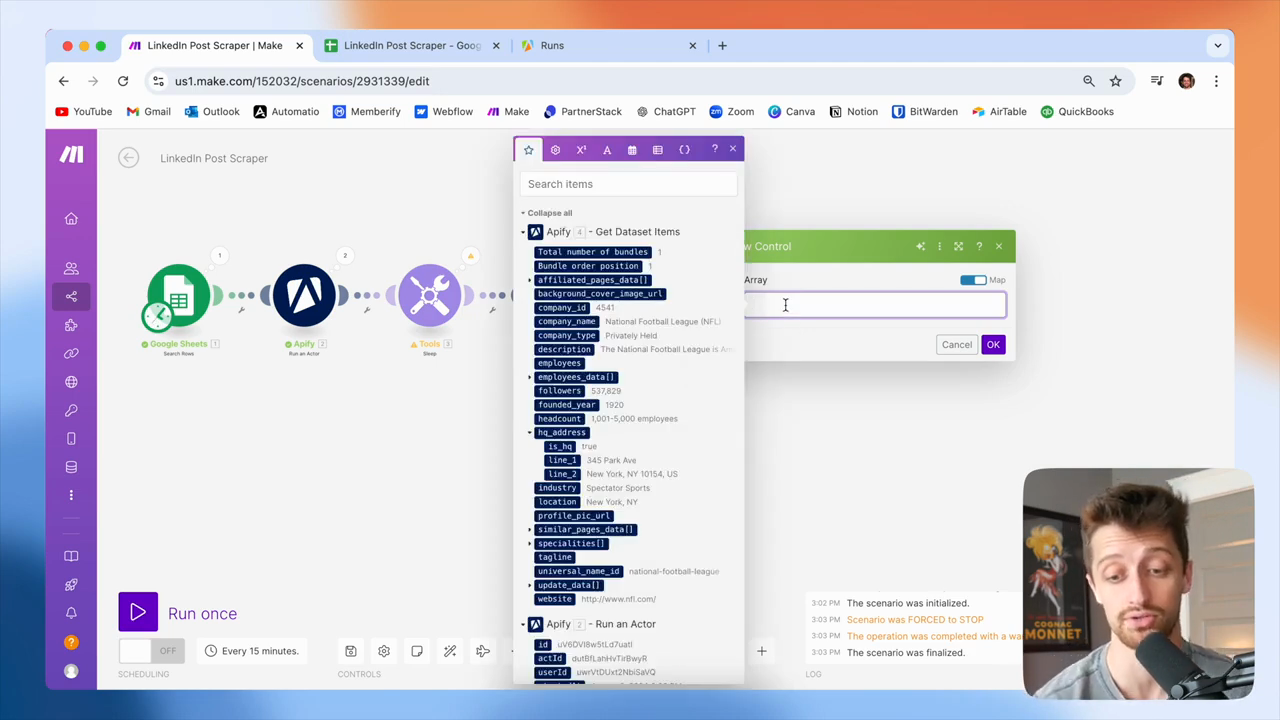Click the Auto-align magic wand icon
Image resolution: width=1280 pixels, height=720 pixels.
(x=450, y=651)
